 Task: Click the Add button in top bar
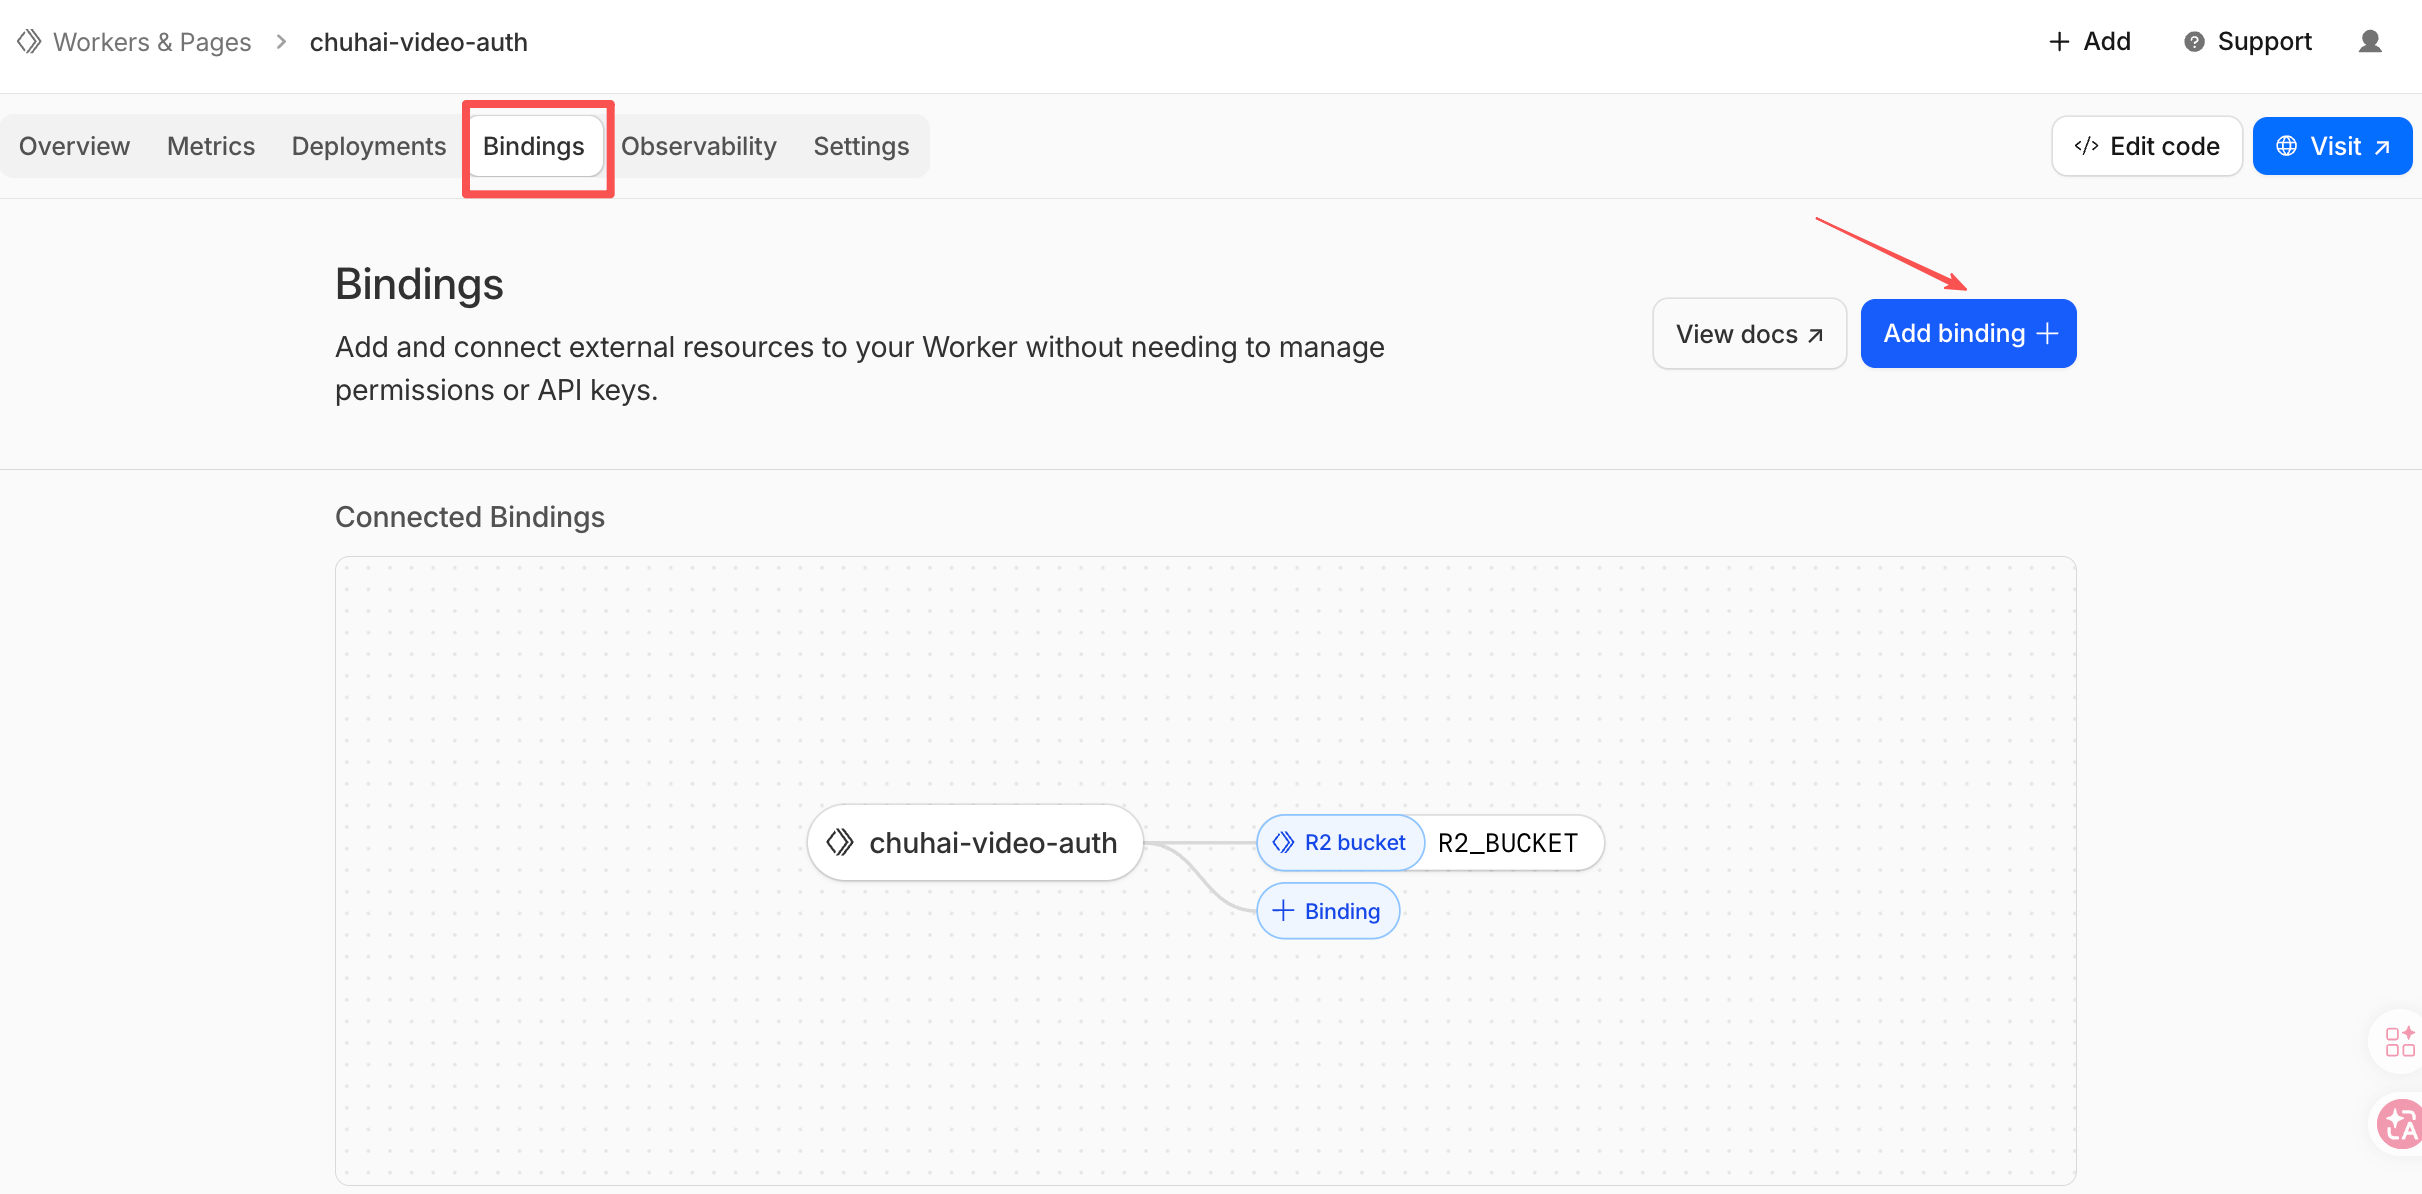pos(2090,41)
